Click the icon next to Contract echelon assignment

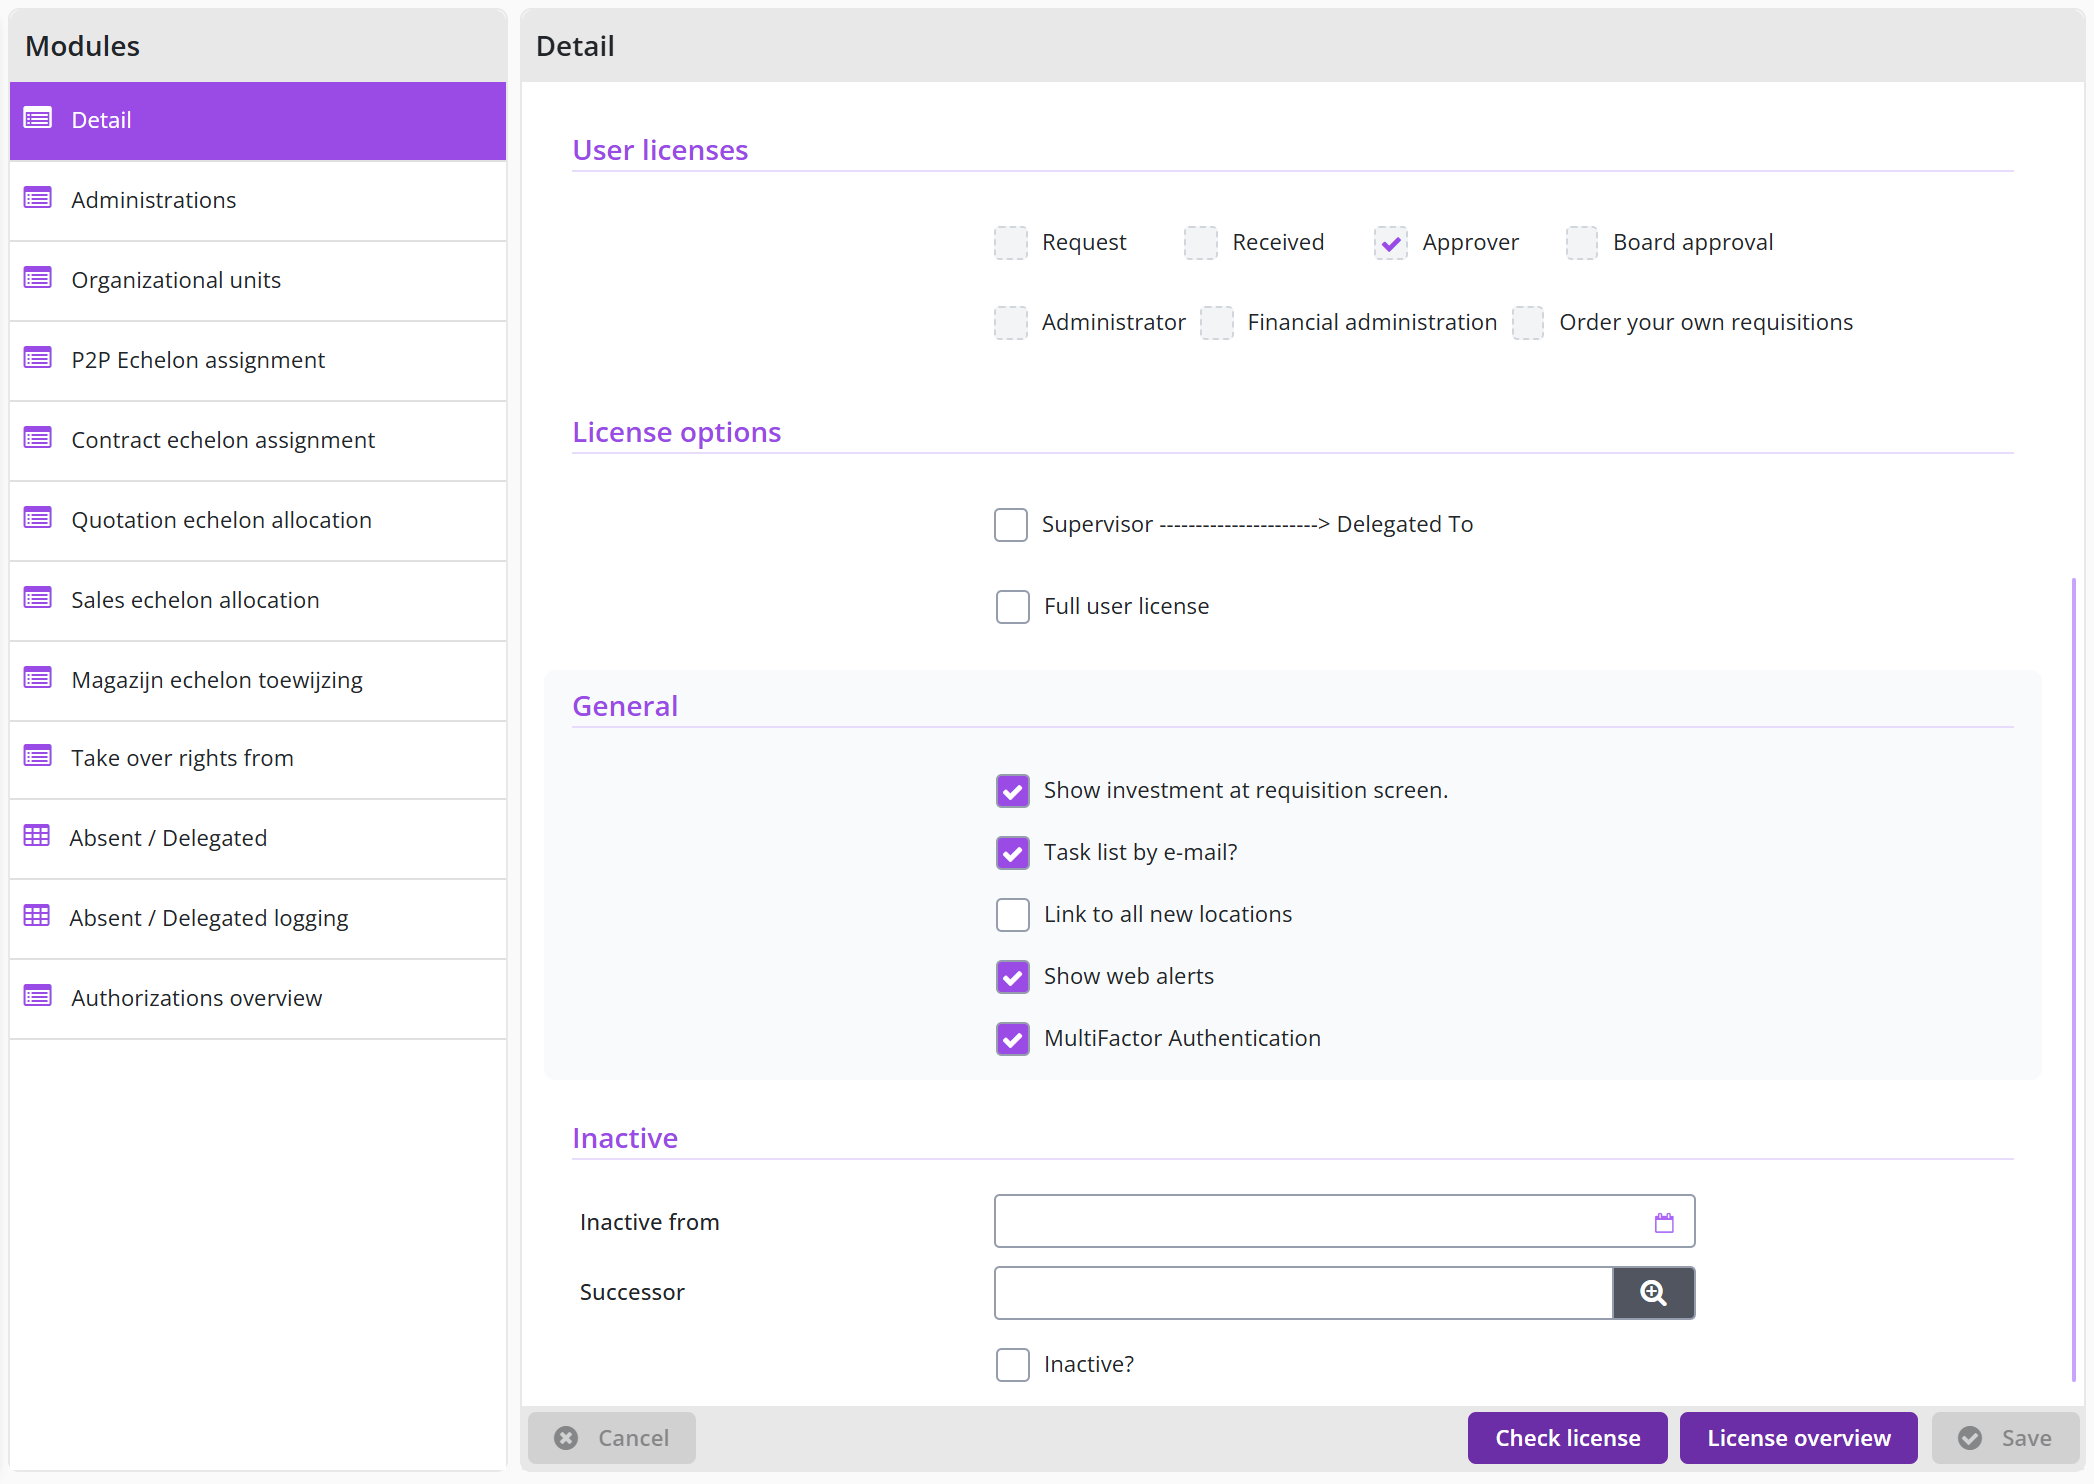(38, 439)
